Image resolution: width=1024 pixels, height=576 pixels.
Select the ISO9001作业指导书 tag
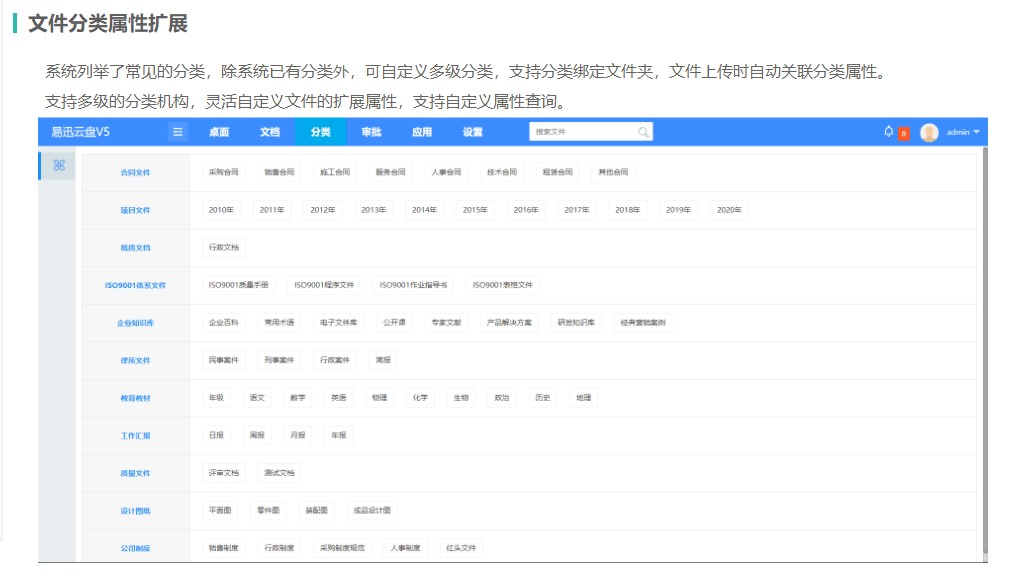[413, 285]
